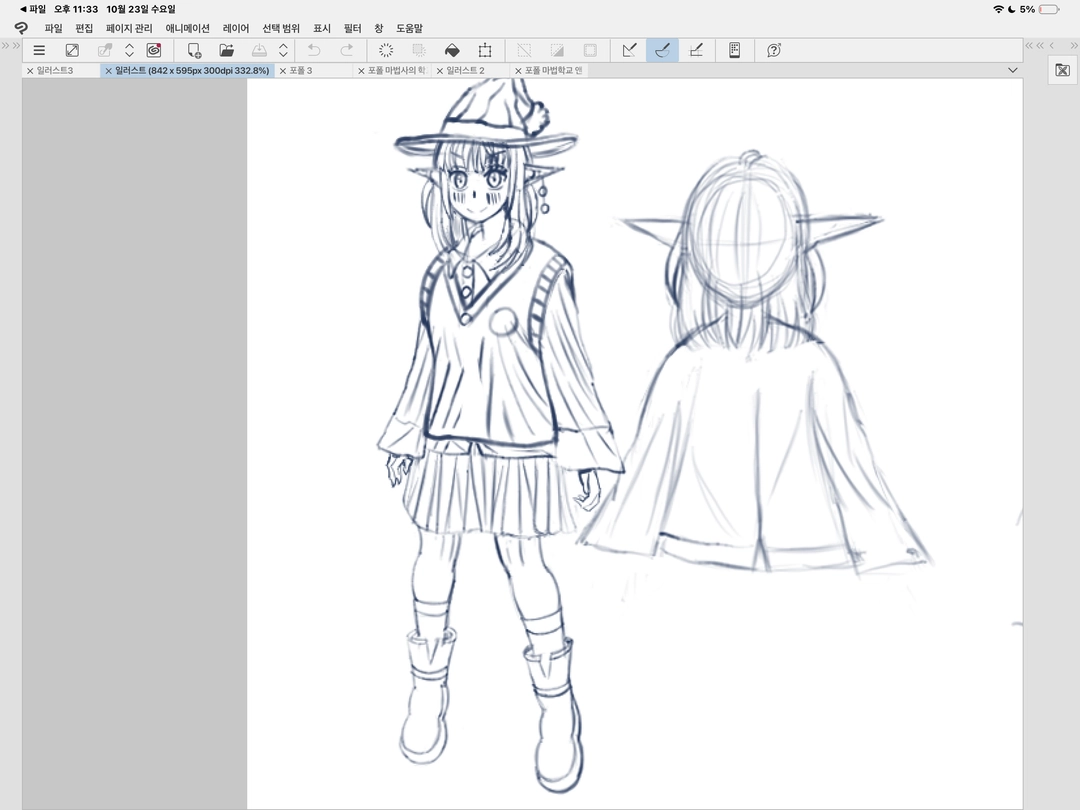The width and height of the screenshot is (1080, 810).
Task: Create a new canvas with the New icon
Action: click(194, 50)
